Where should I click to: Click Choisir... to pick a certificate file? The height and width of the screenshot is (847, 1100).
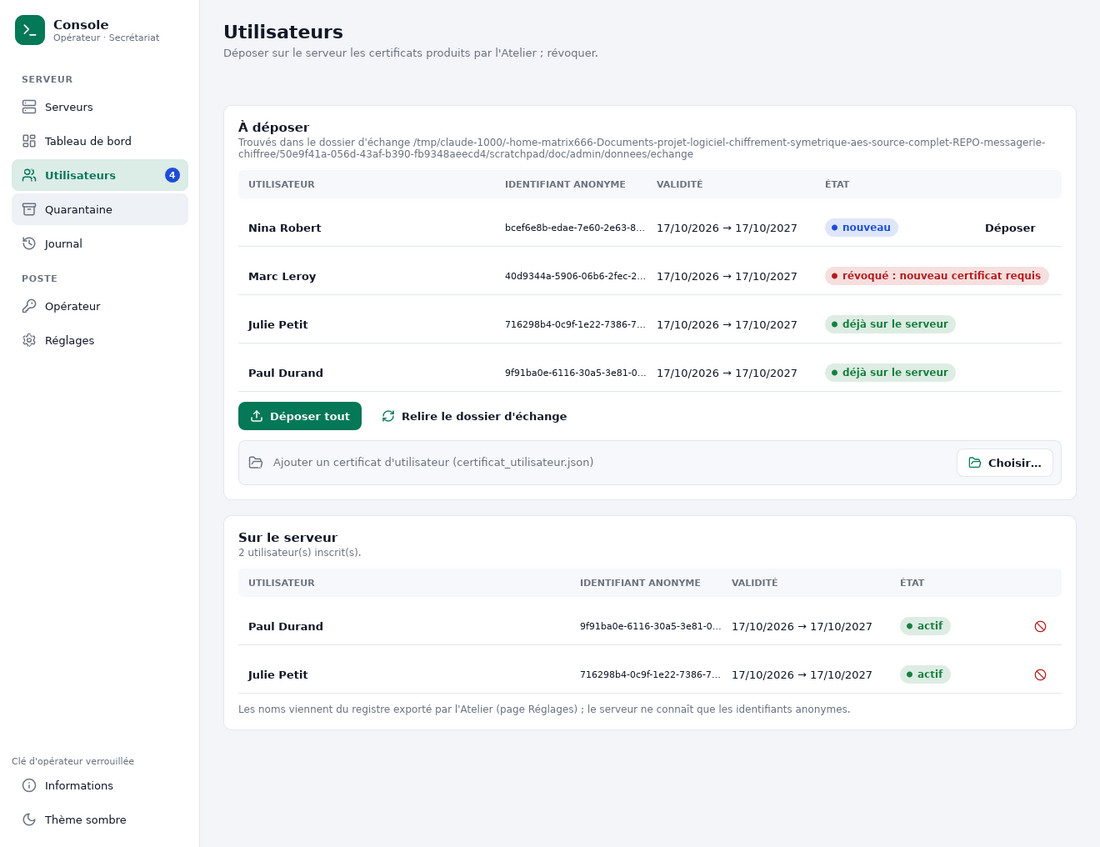coord(1005,462)
